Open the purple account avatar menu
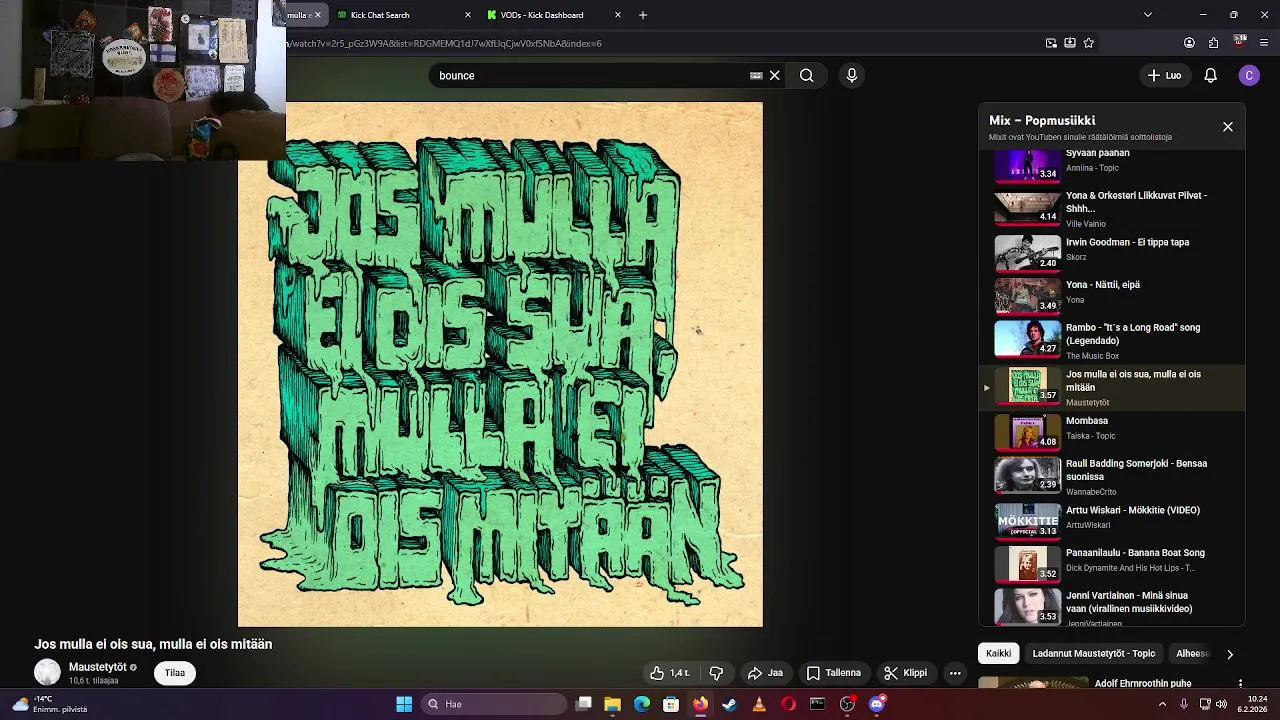 (1249, 75)
